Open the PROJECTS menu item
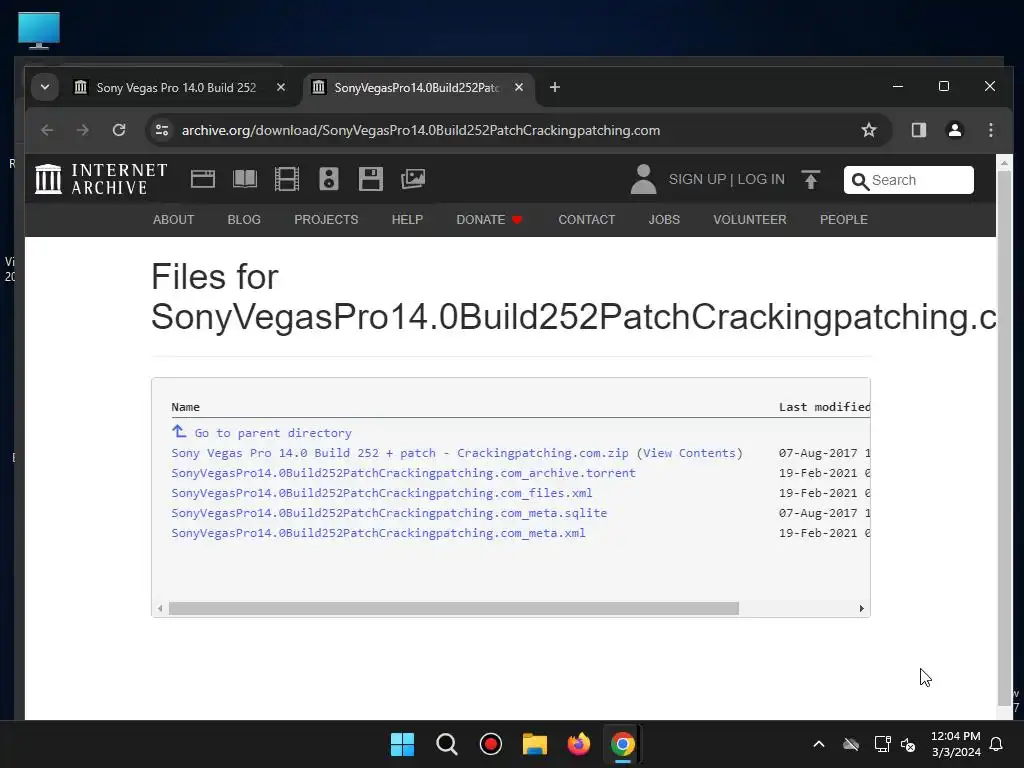The height and width of the screenshot is (768, 1024). point(326,219)
